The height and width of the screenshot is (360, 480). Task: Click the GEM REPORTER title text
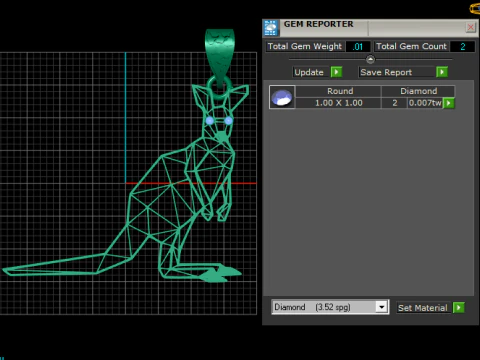pyautogui.click(x=318, y=24)
